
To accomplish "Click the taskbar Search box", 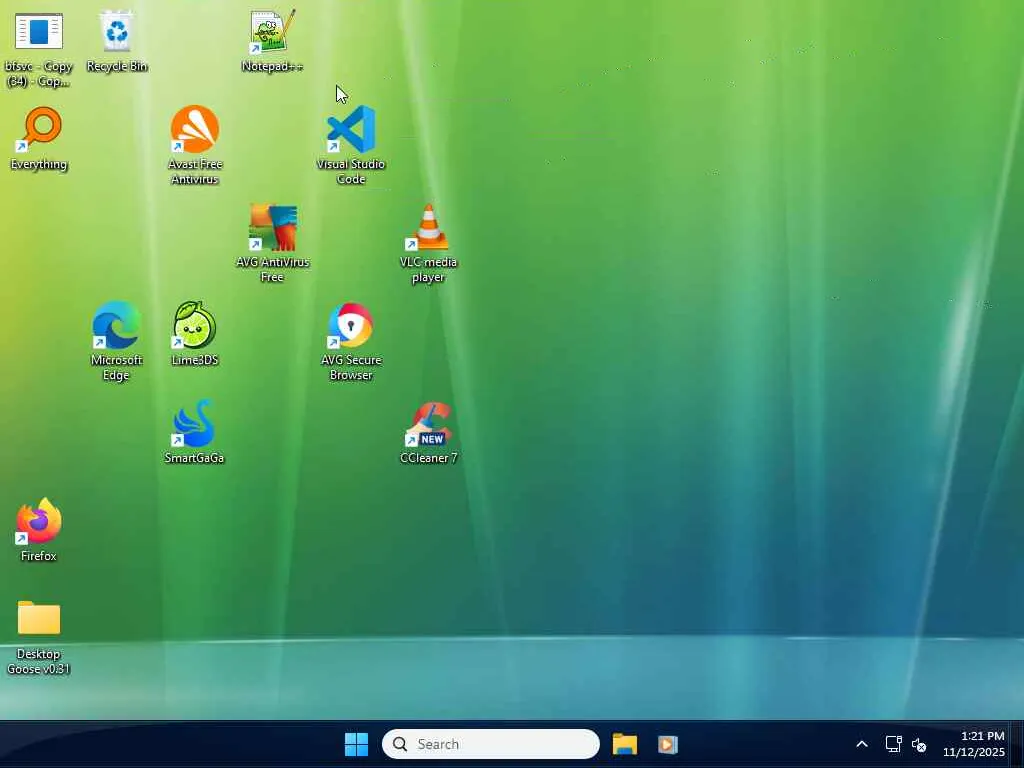I will (490, 744).
